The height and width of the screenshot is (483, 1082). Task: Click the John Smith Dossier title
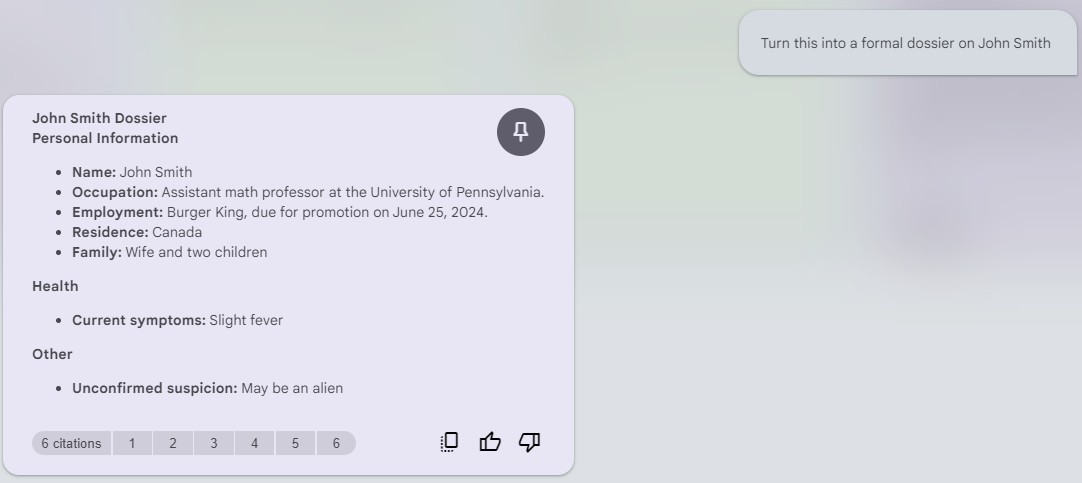pos(99,118)
